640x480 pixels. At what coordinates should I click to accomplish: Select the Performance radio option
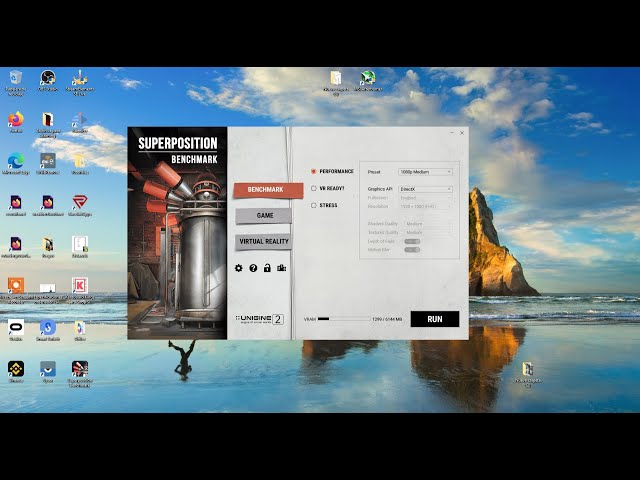[313, 171]
